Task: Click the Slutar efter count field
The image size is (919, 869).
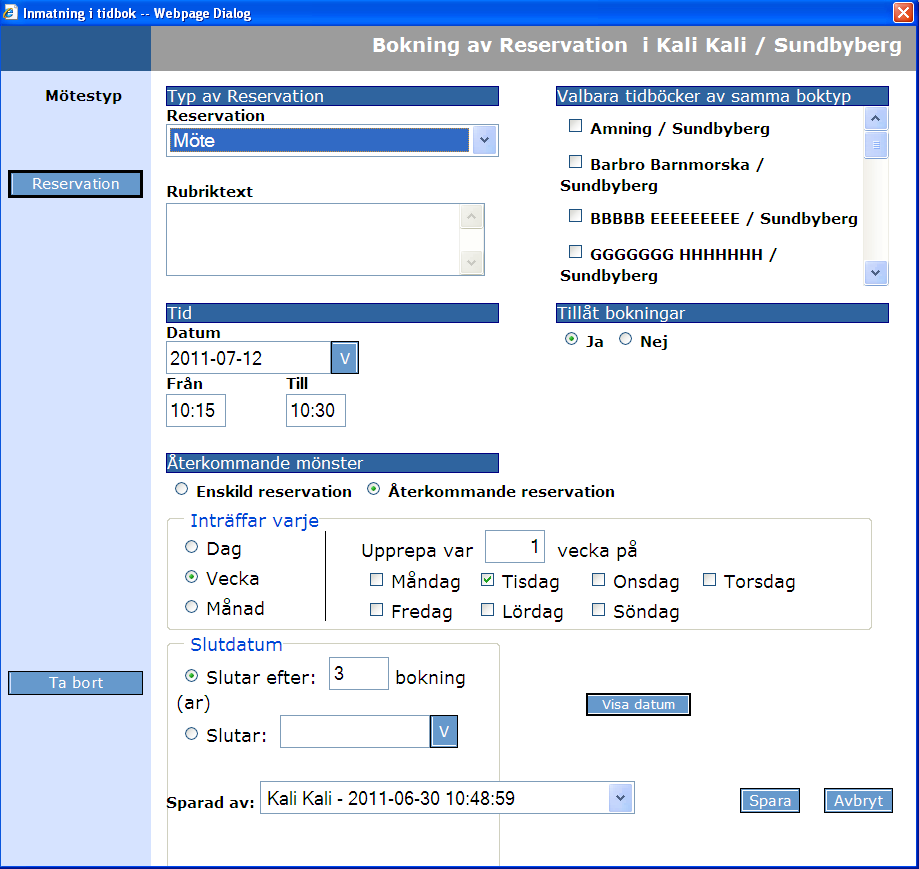Action: (359, 673)
